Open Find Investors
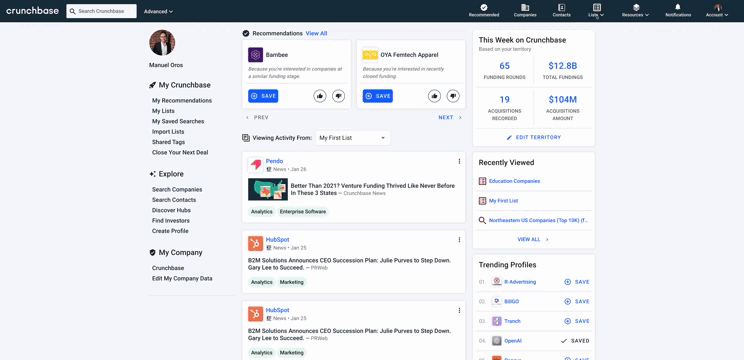744x360 pixels. (171, 221)
